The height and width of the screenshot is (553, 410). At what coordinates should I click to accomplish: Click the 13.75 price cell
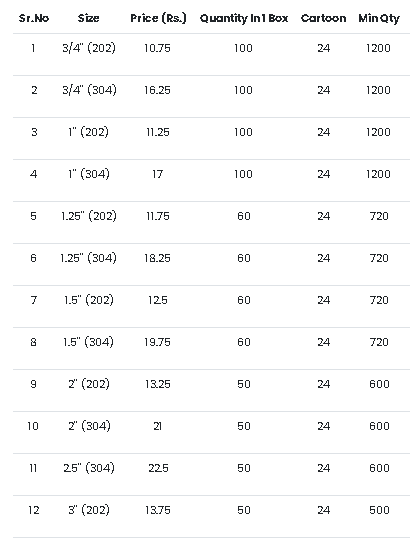click(158, 510)
